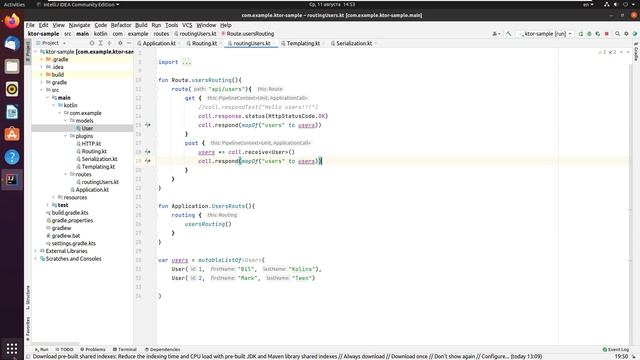Open Ubuntu Software from the dock

[x=12, y=134]
